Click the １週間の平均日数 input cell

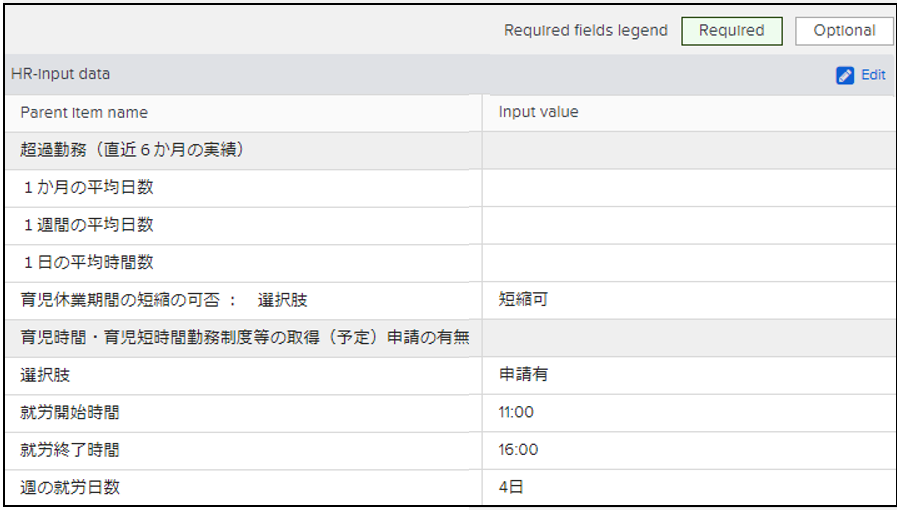click(689, 226)
